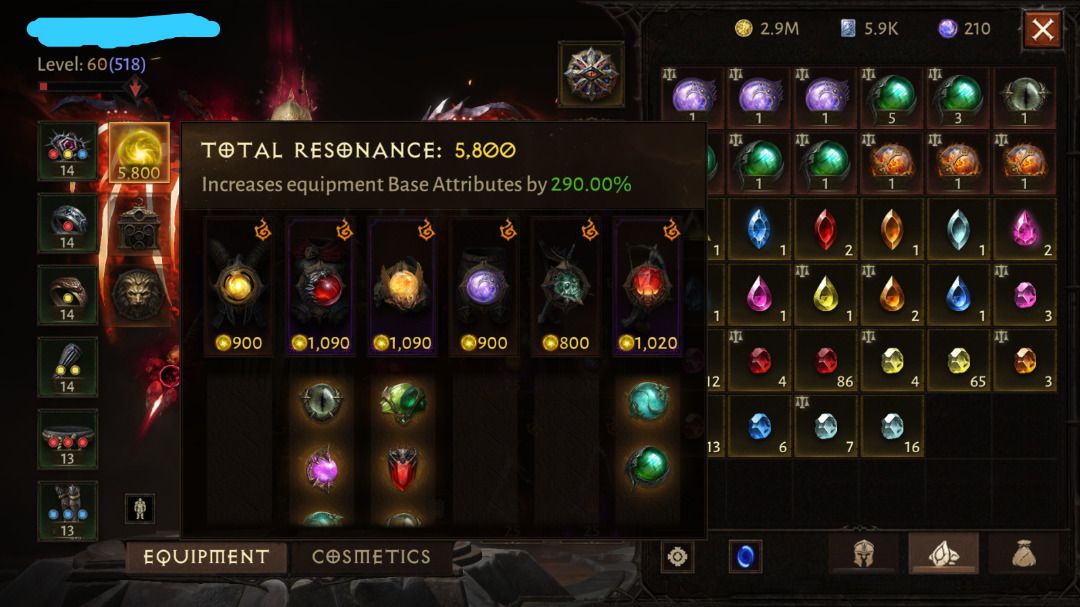The image size is (1080, 607).
Task: Close the inventory with the X button
Action: pos(1042,29)
